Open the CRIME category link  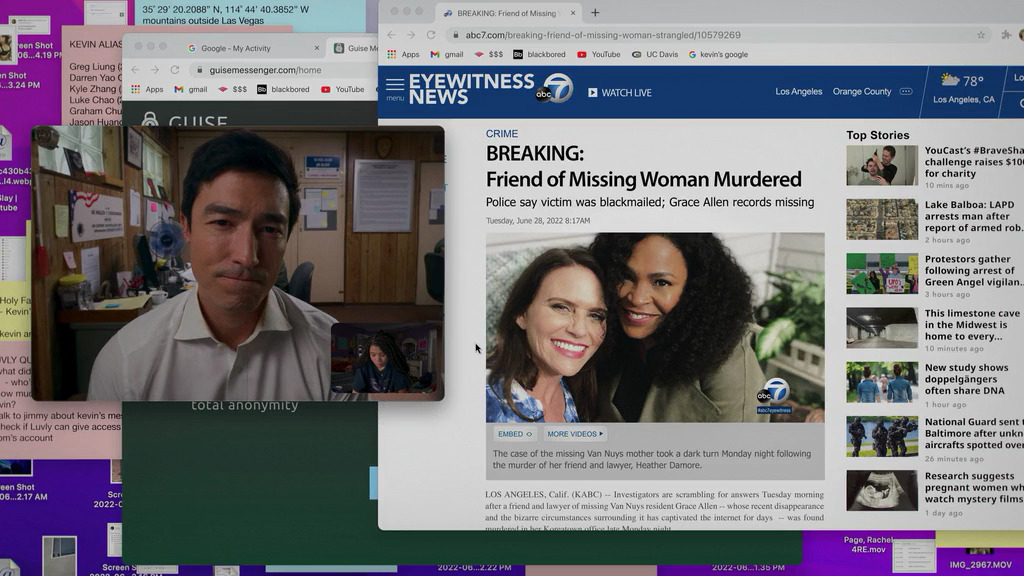502,134
